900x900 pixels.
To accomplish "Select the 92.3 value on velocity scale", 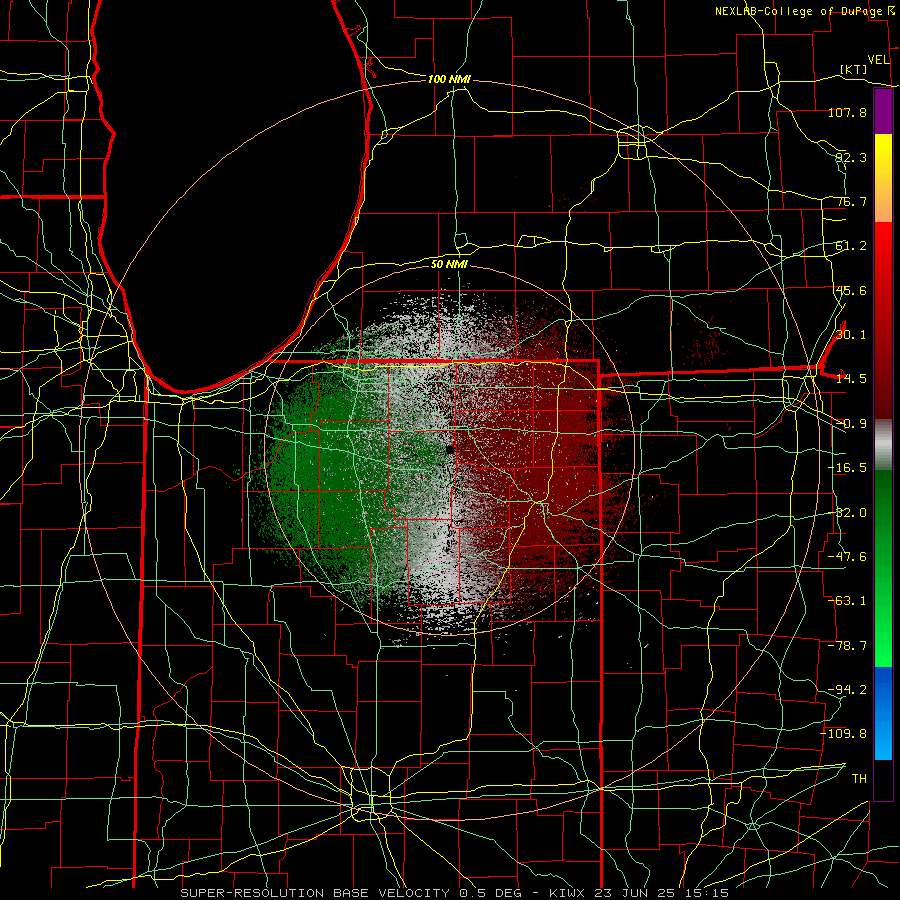I will click(x=851, y=157).
